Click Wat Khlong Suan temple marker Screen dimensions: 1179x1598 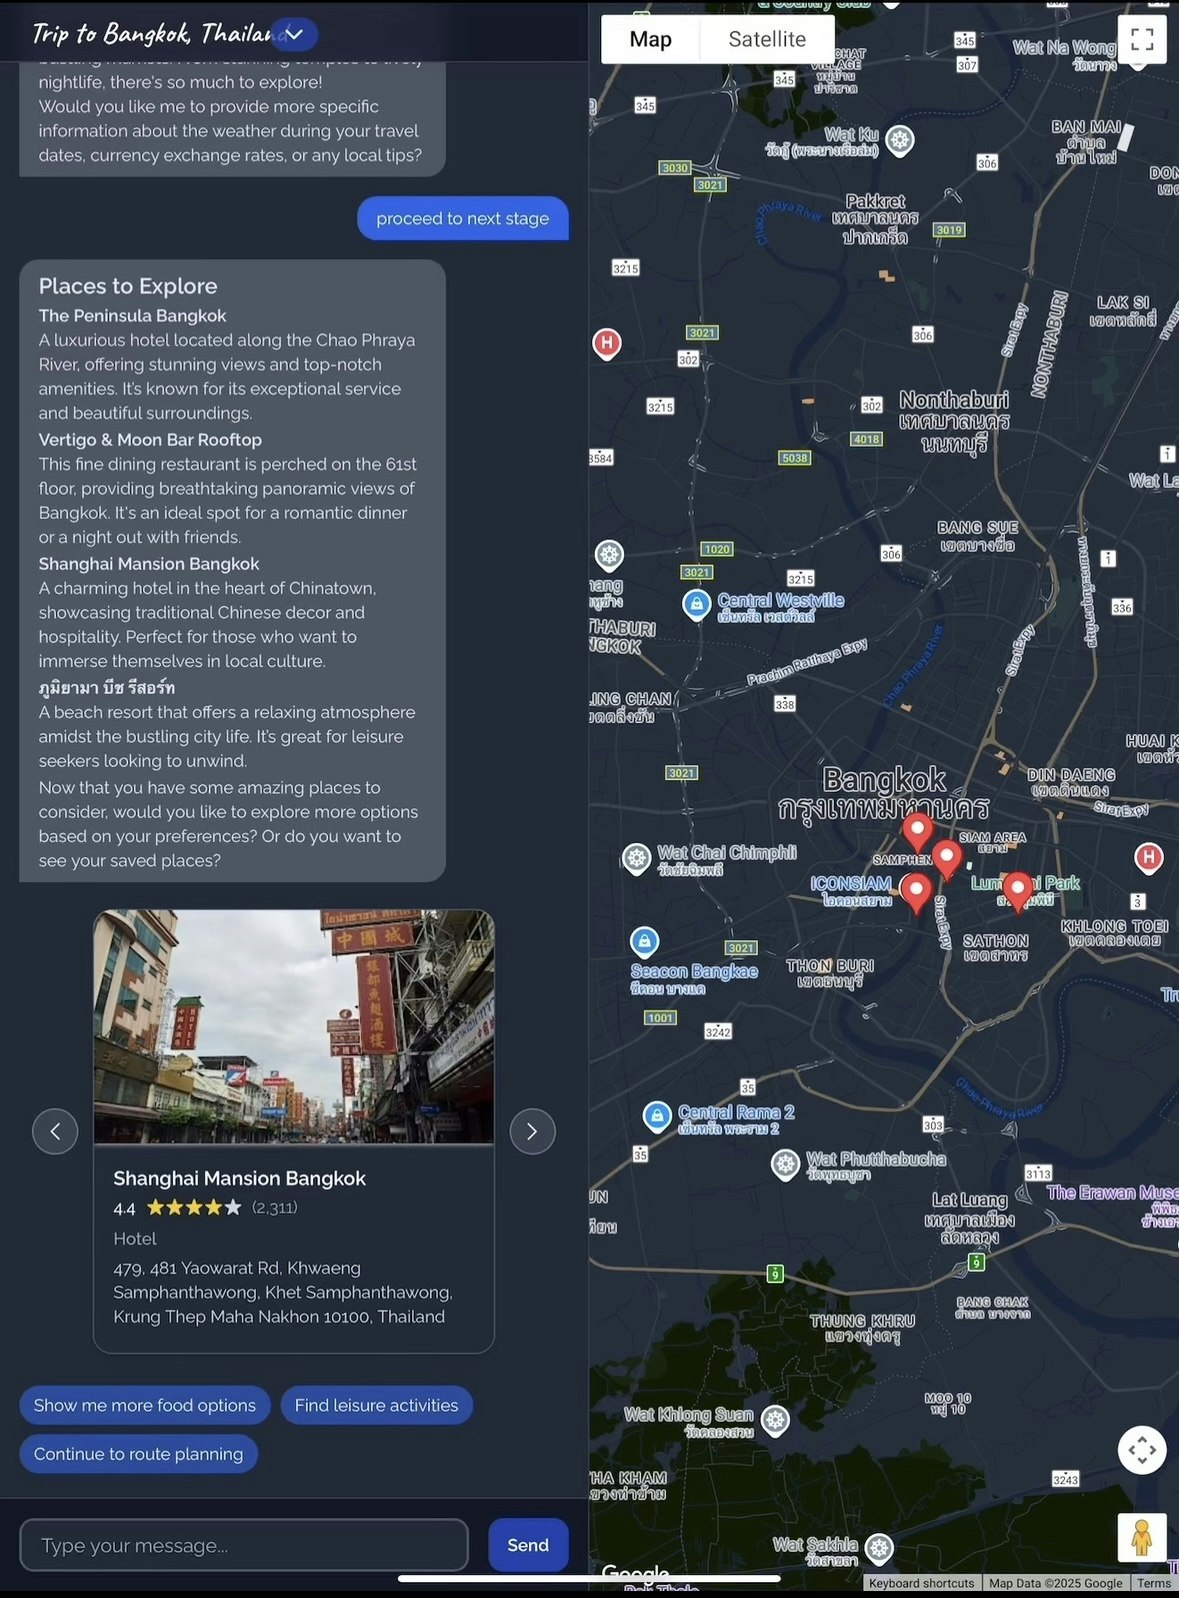775,1419
